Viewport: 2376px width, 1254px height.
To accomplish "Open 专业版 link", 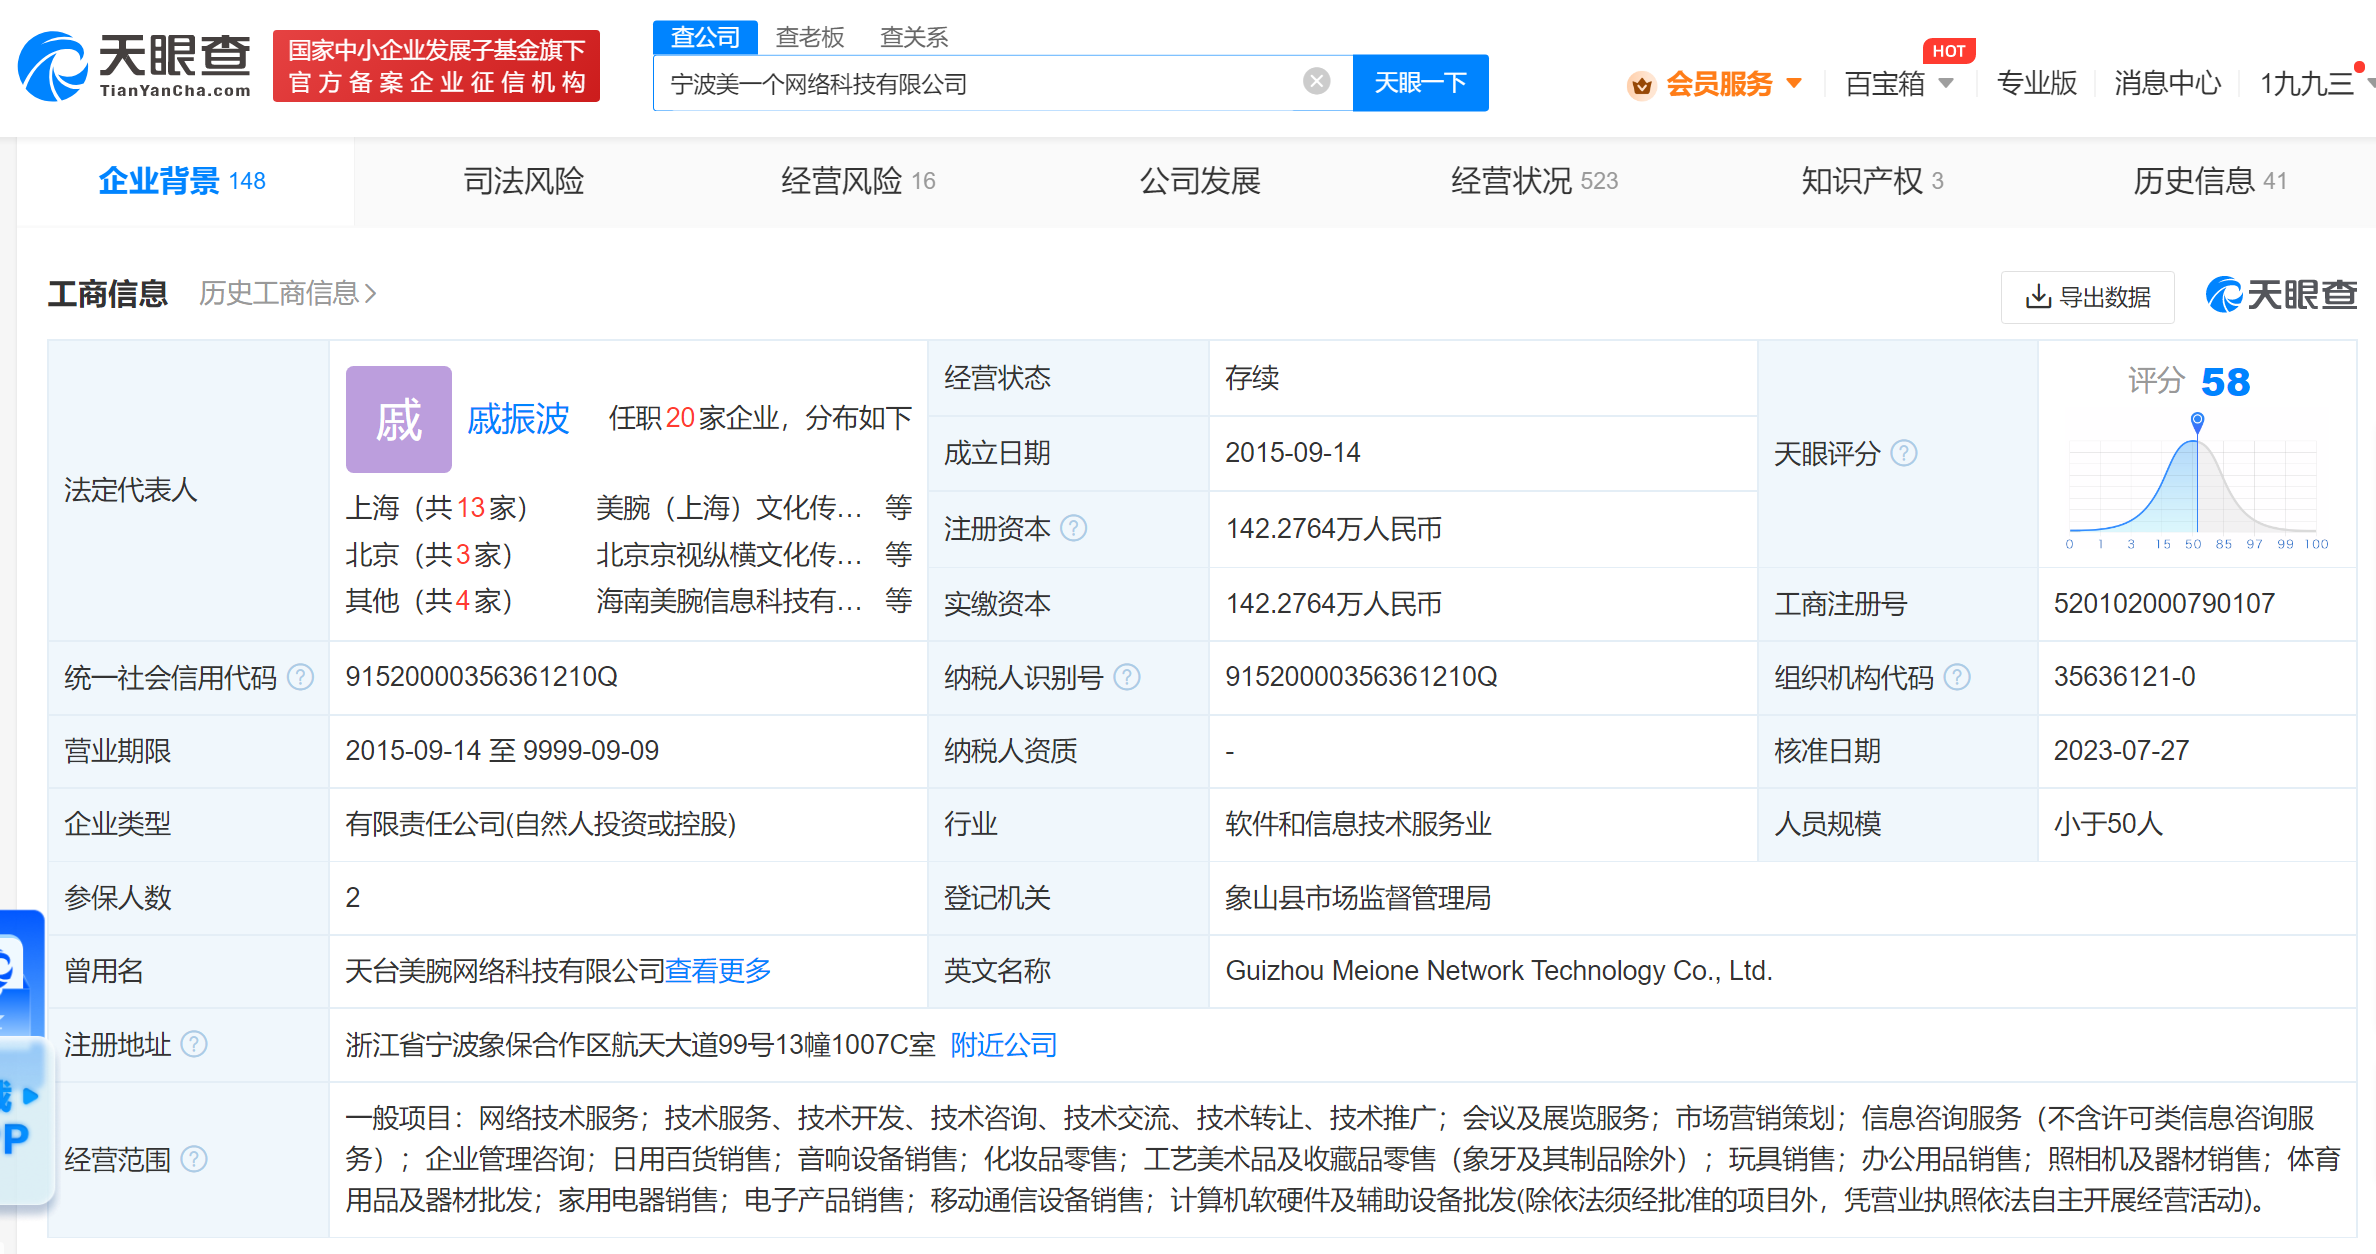I will pos(2037,83).
